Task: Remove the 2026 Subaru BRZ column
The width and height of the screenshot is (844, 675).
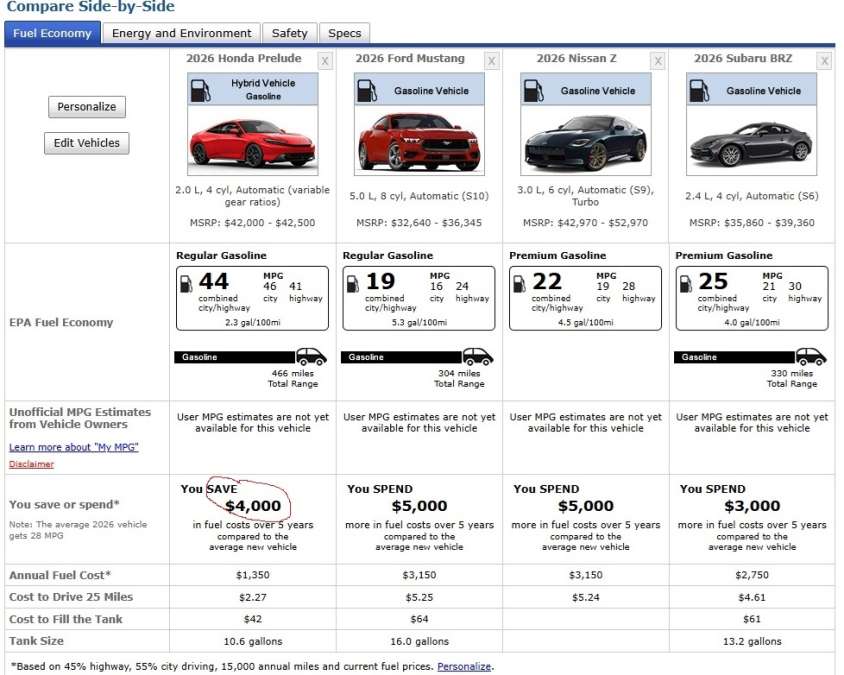Action: pos(824,61)
